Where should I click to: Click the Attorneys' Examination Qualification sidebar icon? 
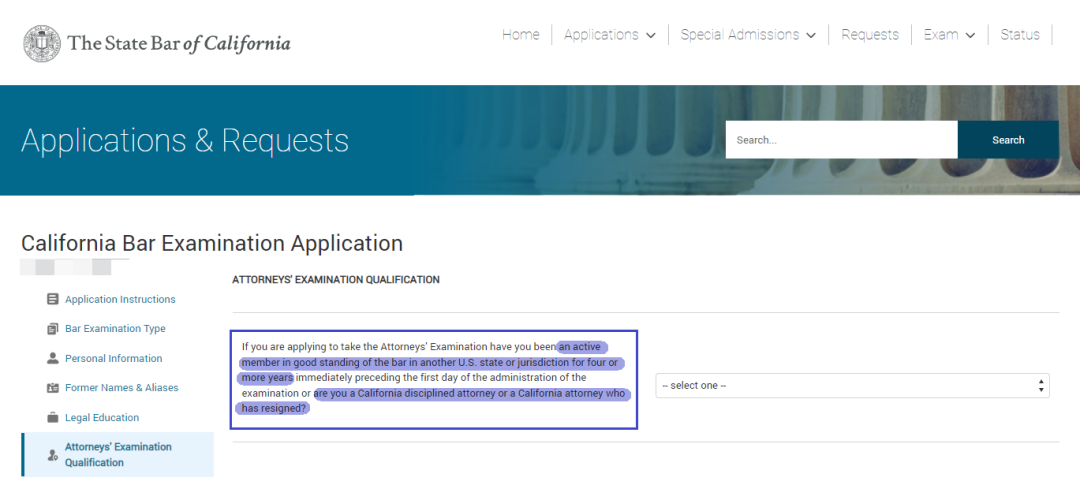[52, 455]
